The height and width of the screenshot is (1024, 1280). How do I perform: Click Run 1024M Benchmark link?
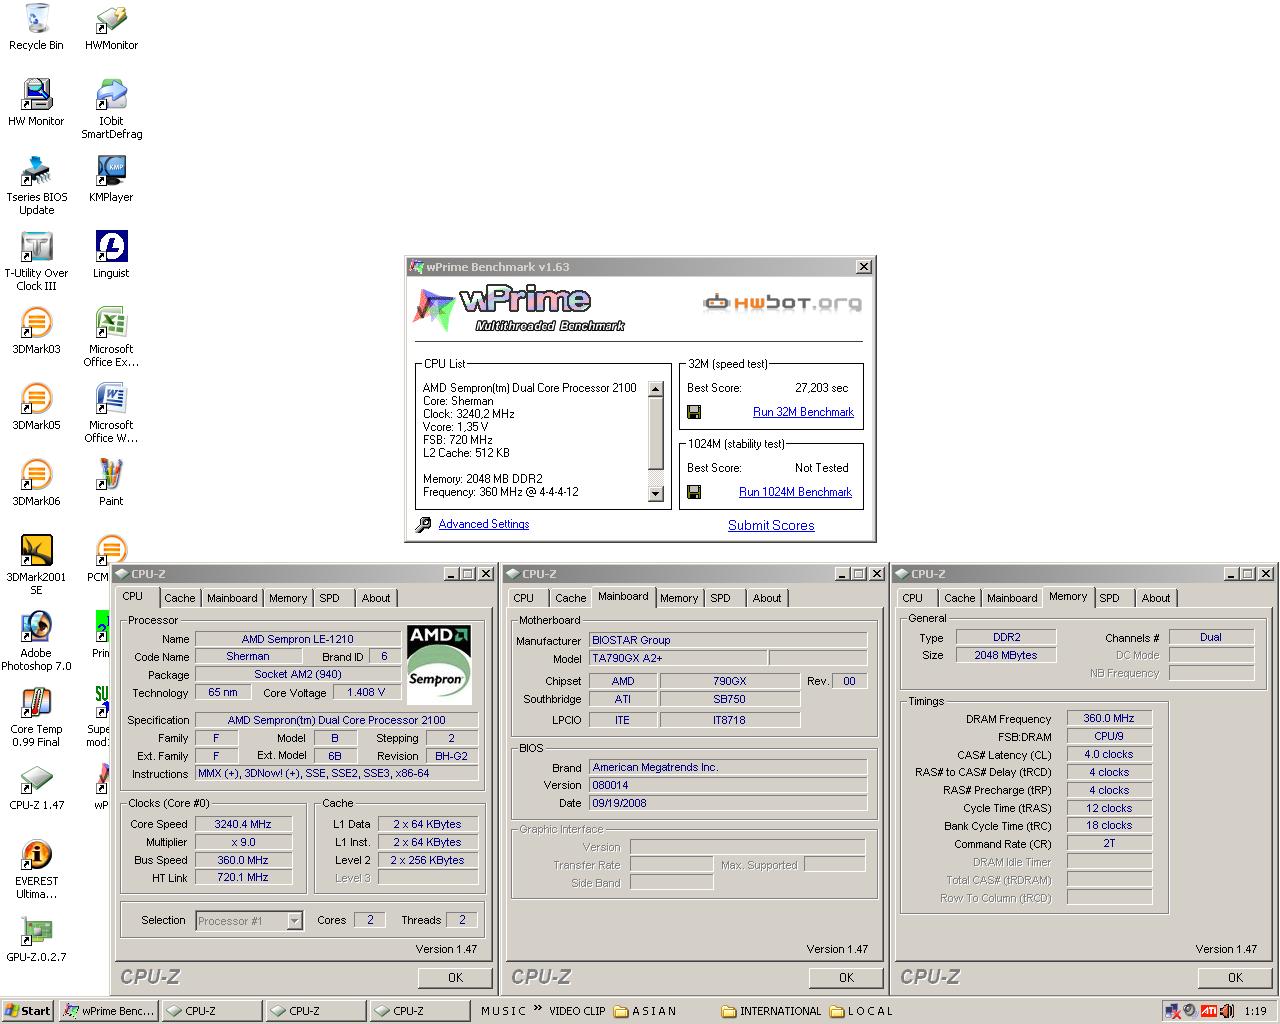pos(795,492)
